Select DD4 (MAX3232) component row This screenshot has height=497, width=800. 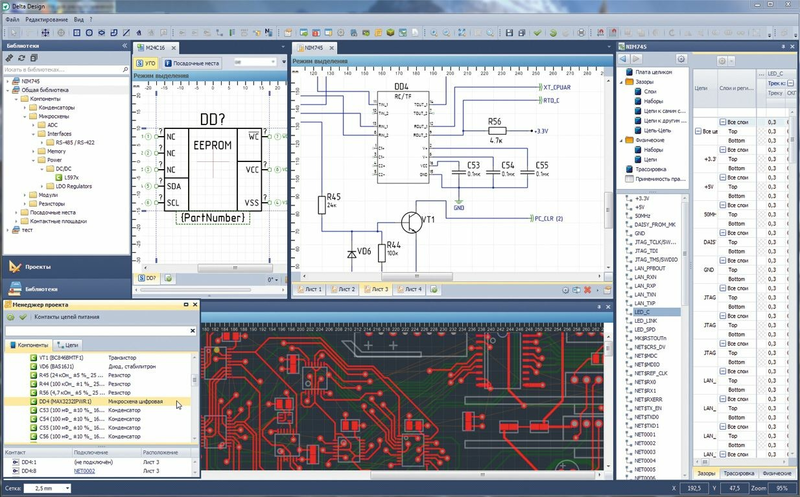[97, 402]
